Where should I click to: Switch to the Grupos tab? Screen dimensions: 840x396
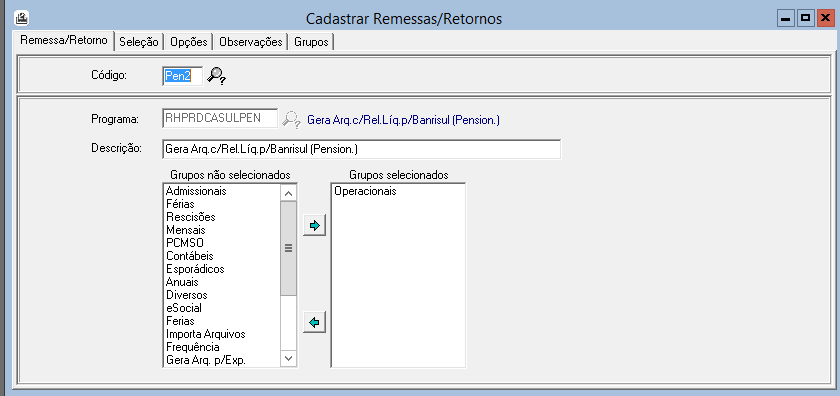click(311, 42)
